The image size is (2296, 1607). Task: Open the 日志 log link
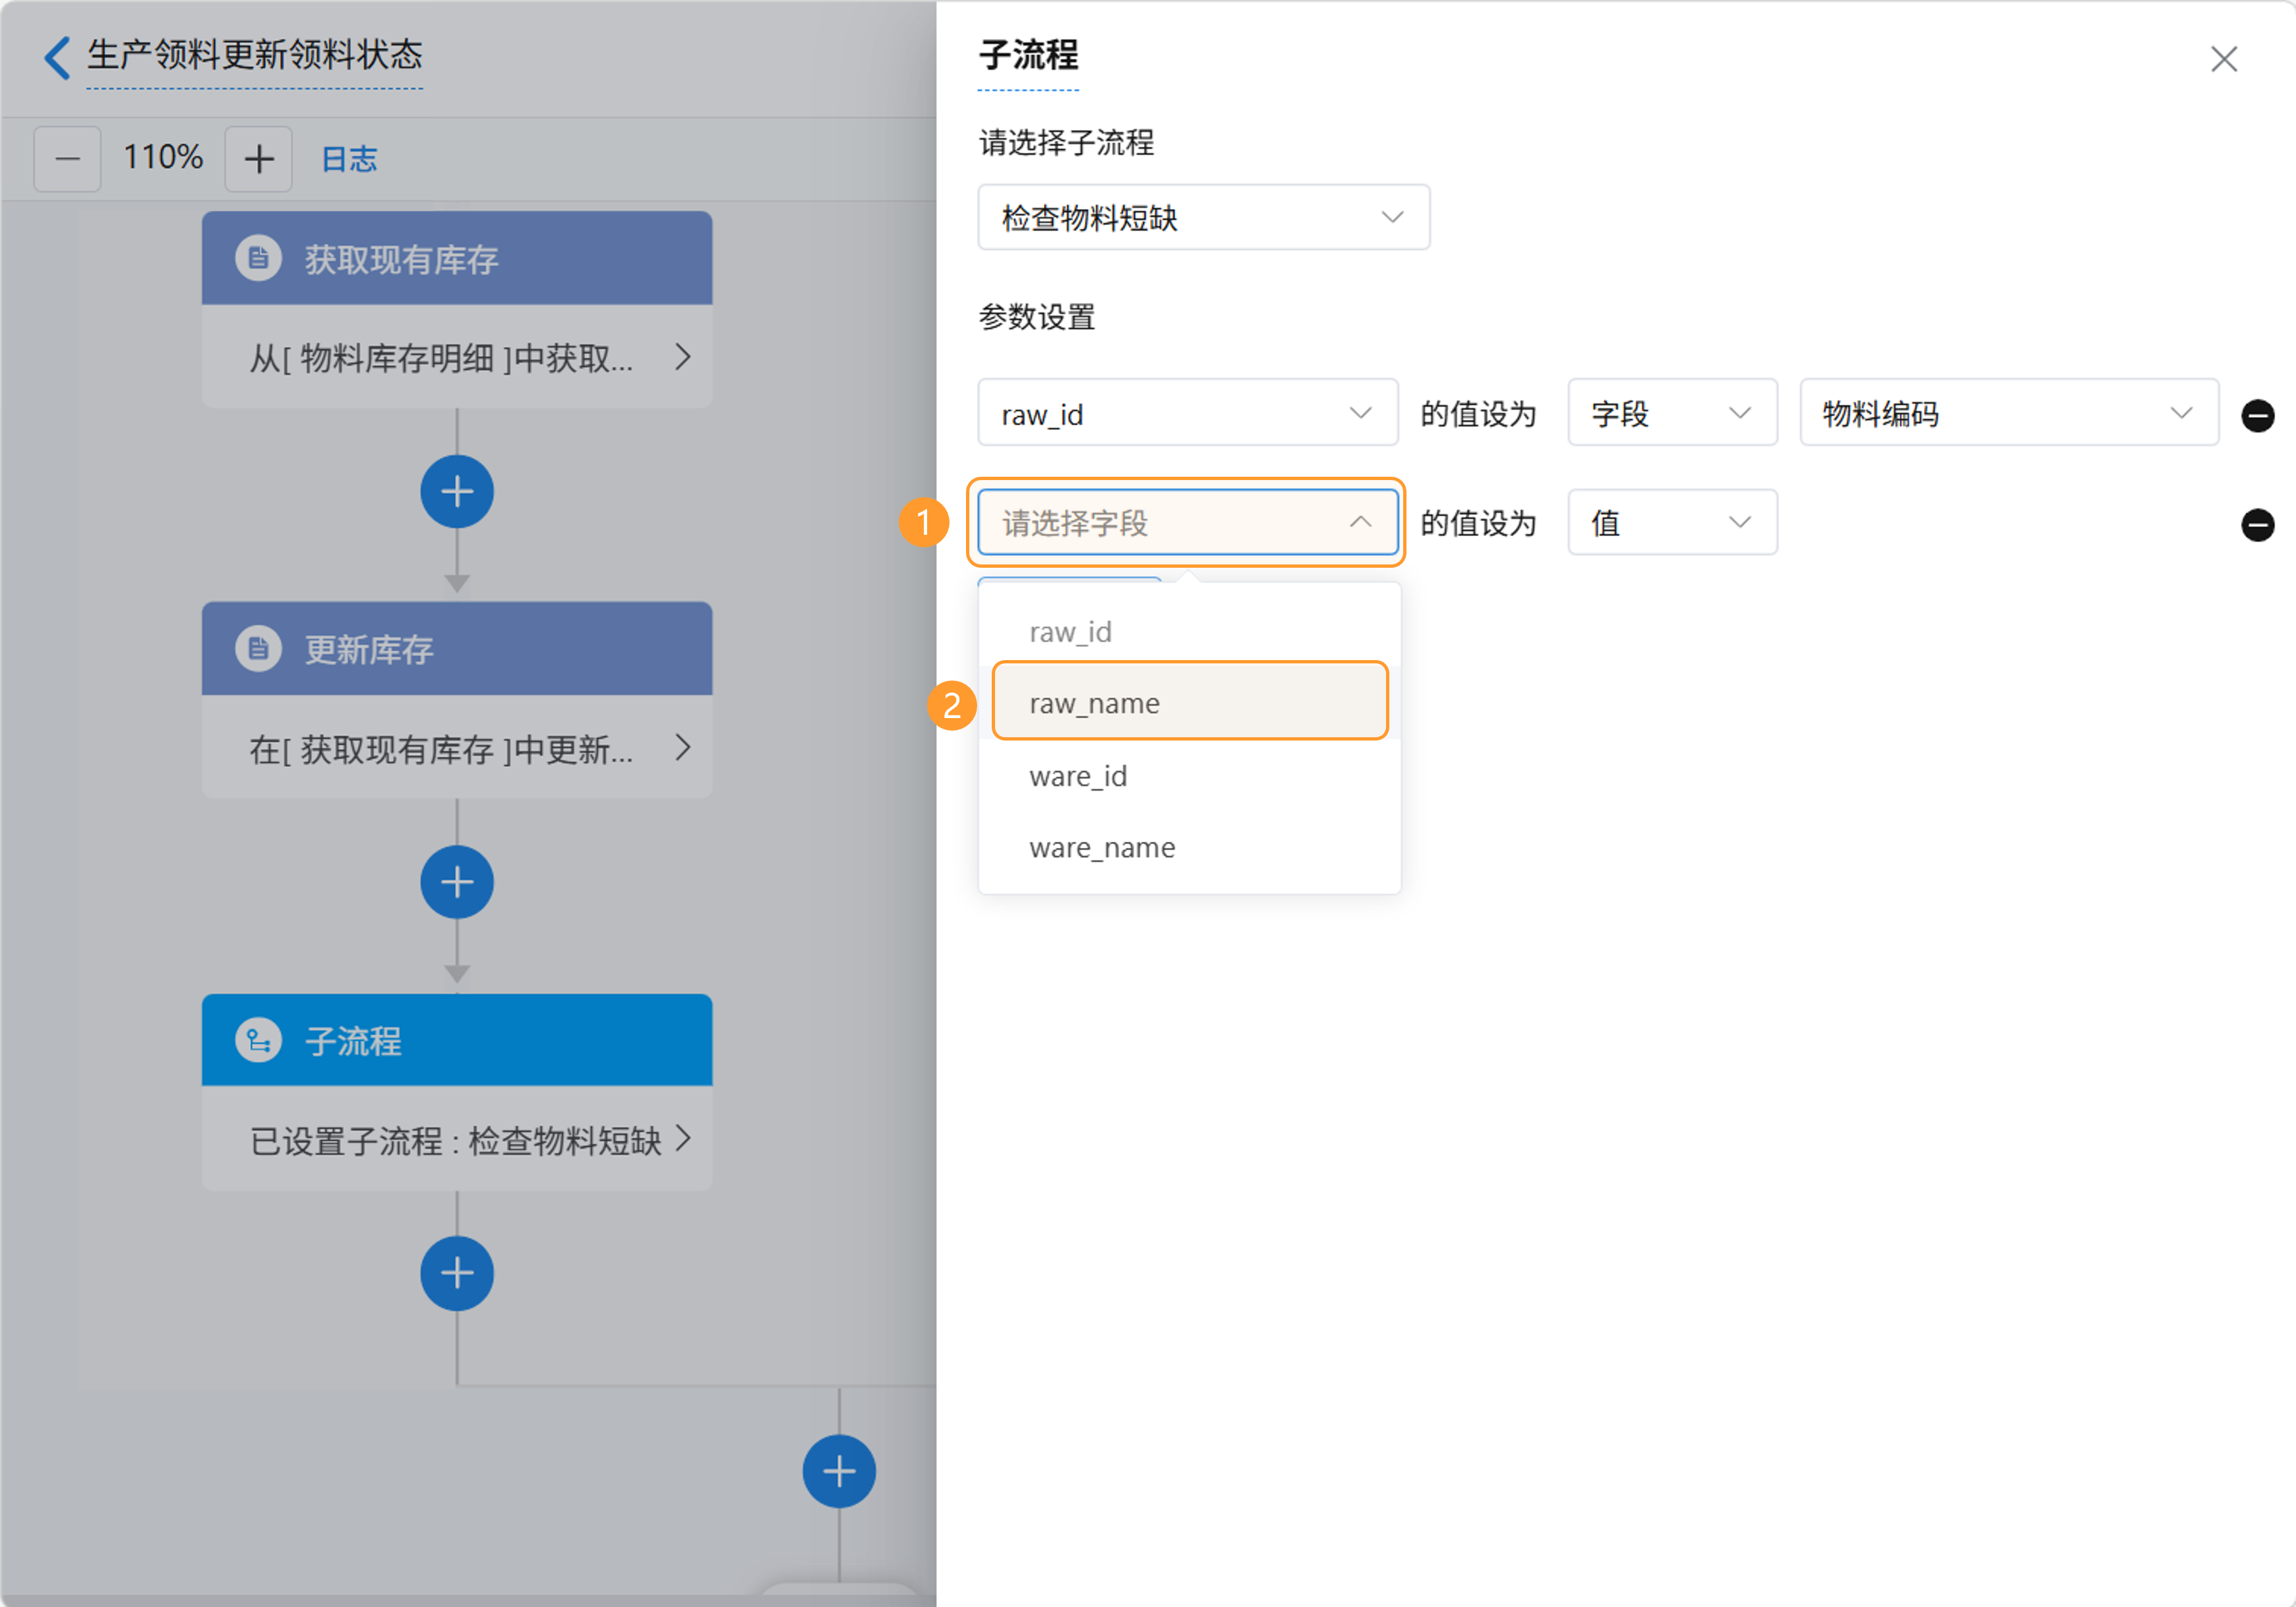click(349, 158)
